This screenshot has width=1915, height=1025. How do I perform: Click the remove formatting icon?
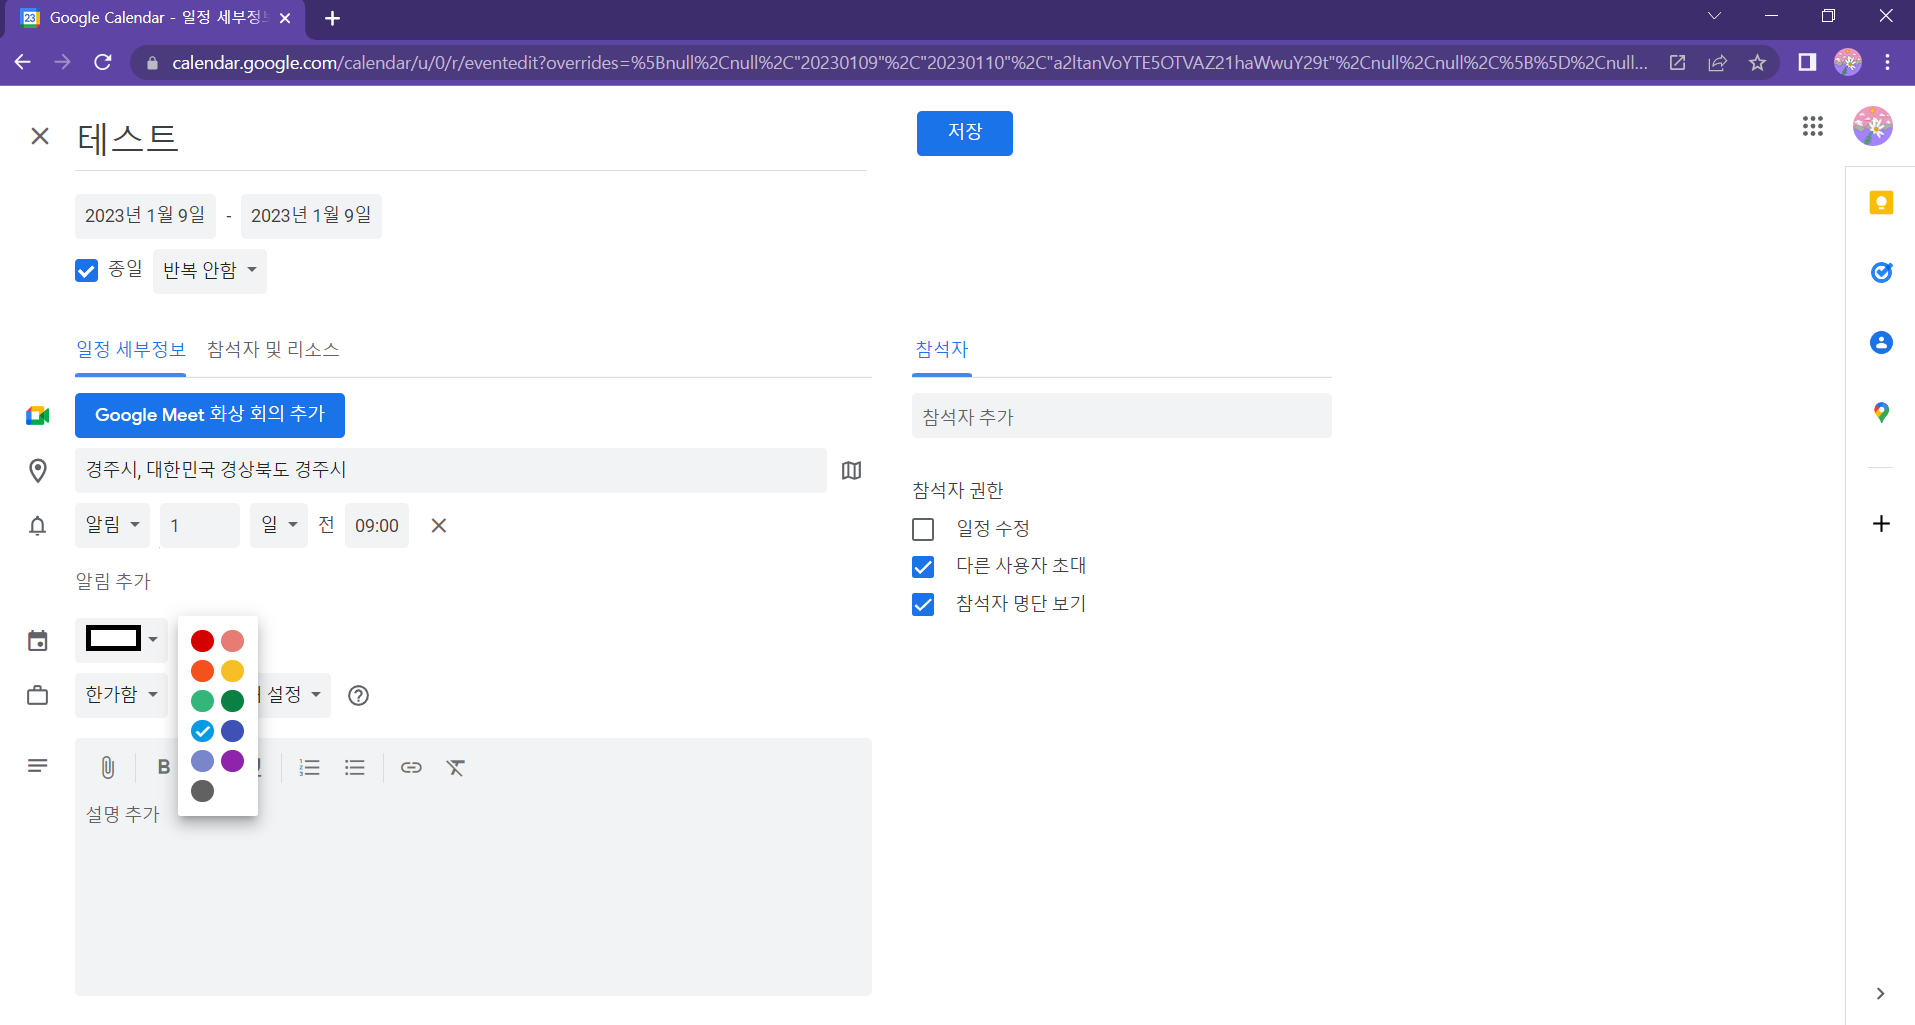tap(456, 767)
